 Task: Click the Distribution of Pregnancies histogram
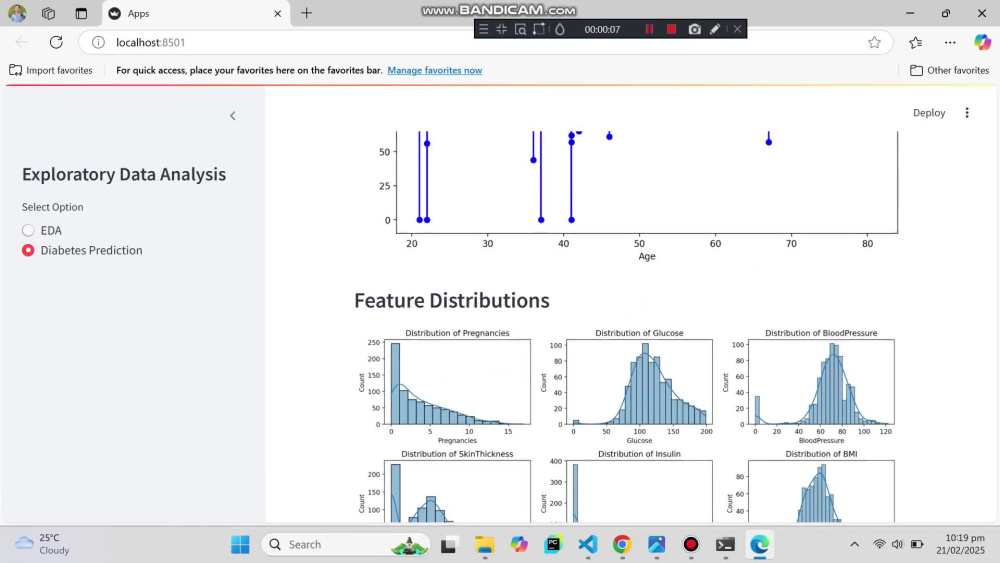(446, 386)
